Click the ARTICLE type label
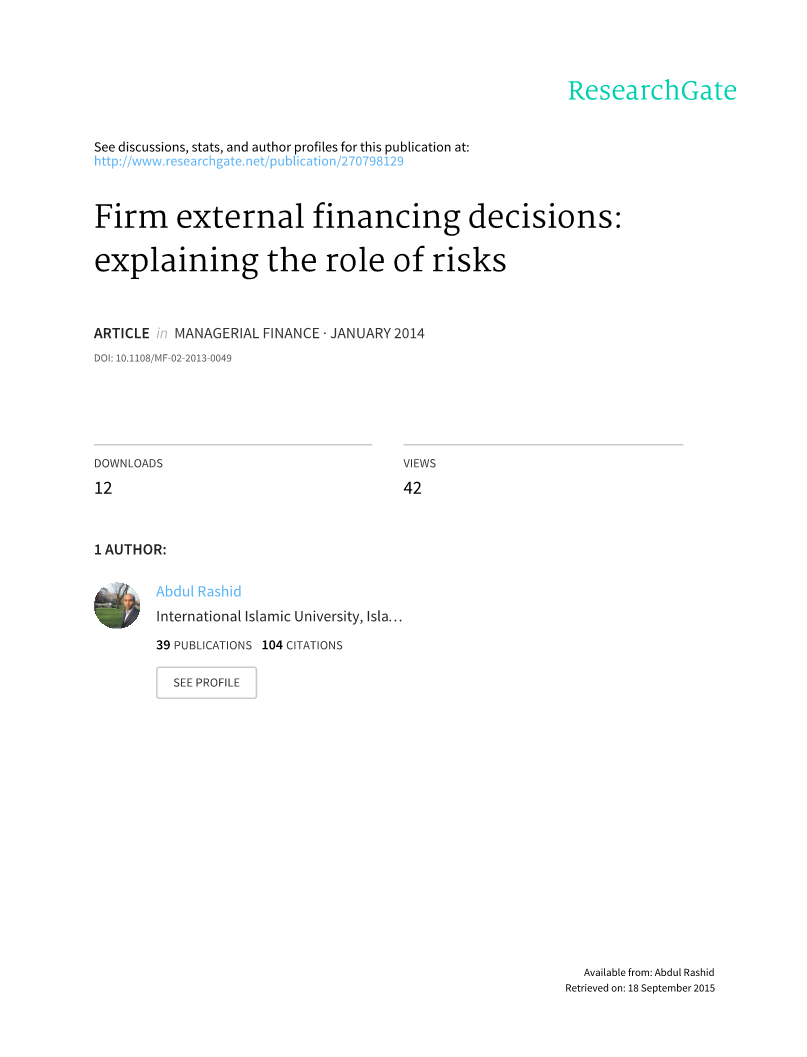This screenshot has width=807, height=1057. pyautogui.click(x=121, y=334)
